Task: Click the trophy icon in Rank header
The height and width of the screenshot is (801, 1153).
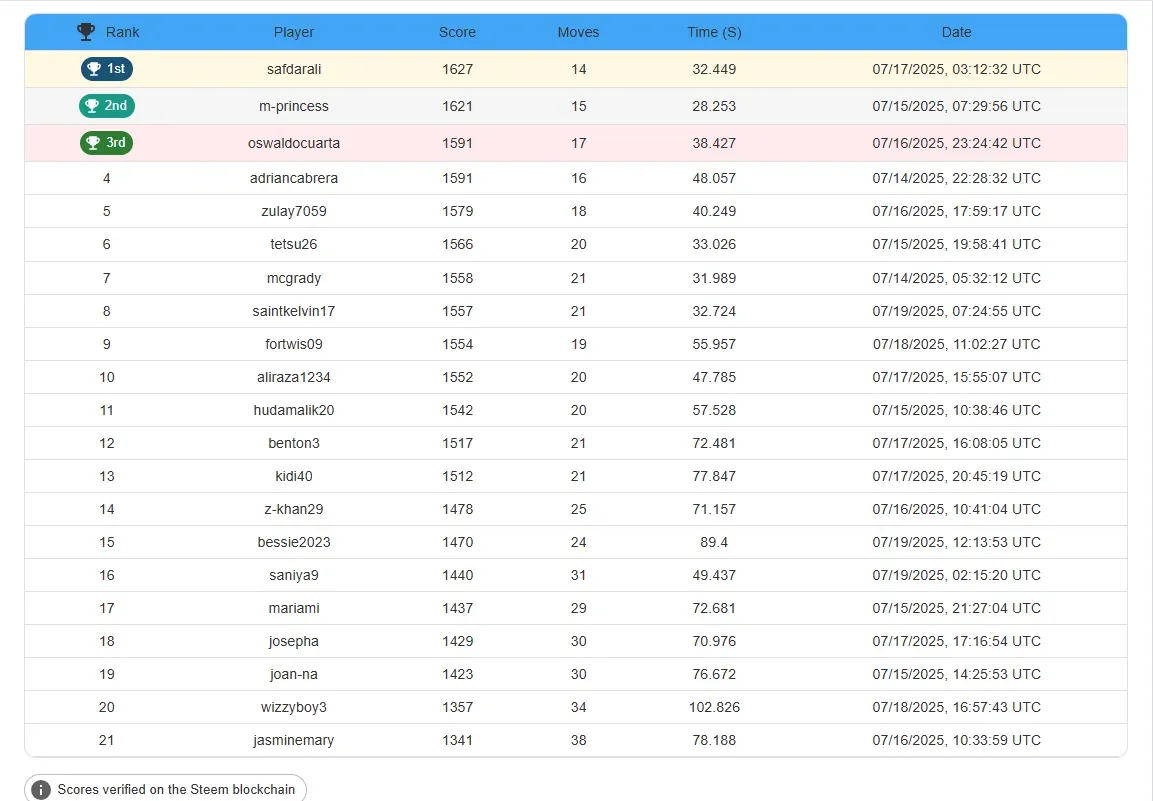Action: (86, 32)
